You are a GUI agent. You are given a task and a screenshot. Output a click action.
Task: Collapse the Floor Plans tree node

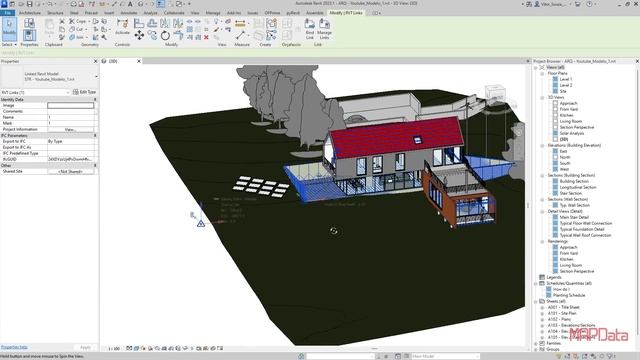coord(542,73)
